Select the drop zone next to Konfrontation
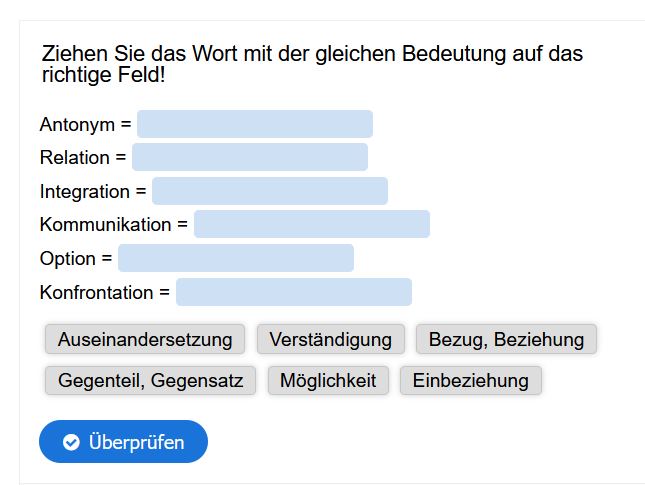Image resolution: width=645 pixels, height=485 pixels. (x=294, y=292)
